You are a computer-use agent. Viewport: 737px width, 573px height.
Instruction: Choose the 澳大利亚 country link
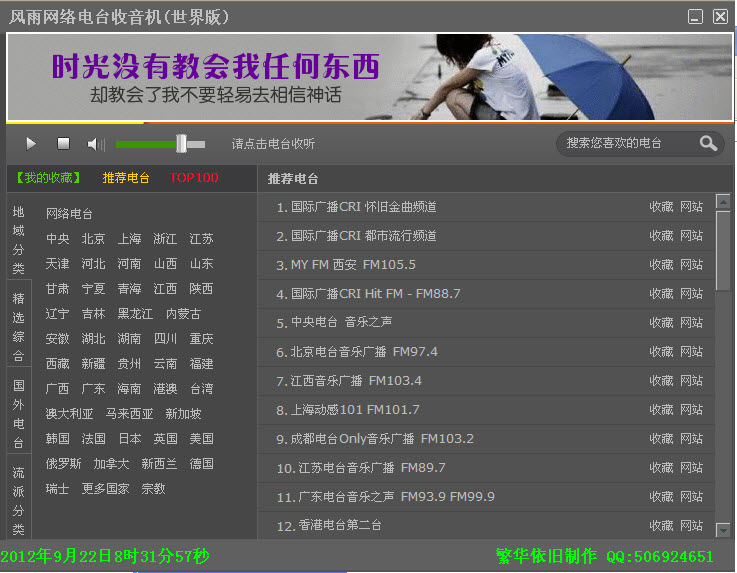(x=69, y=414)
